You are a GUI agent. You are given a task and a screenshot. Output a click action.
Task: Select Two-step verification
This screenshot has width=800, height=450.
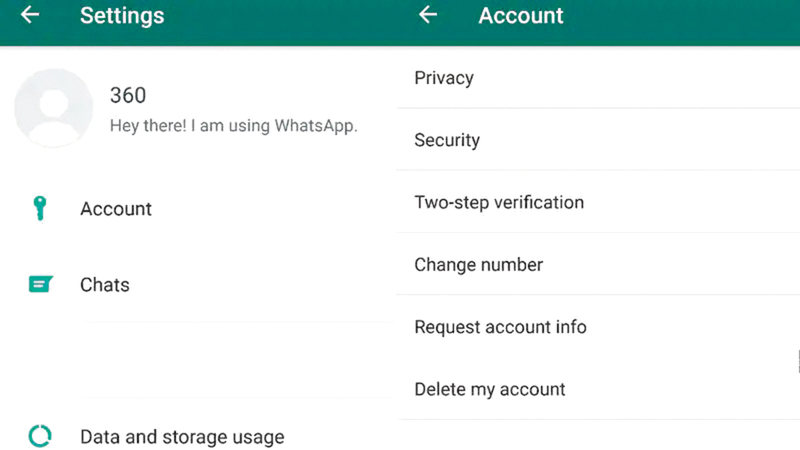tap(499, 202)
